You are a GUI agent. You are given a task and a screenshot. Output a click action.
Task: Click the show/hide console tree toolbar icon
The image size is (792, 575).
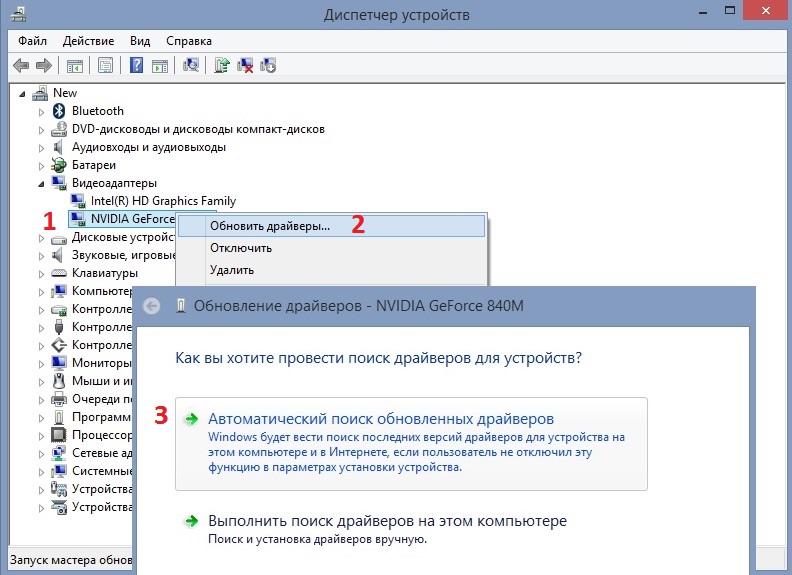pyautogui.click(x=75, y=65)
